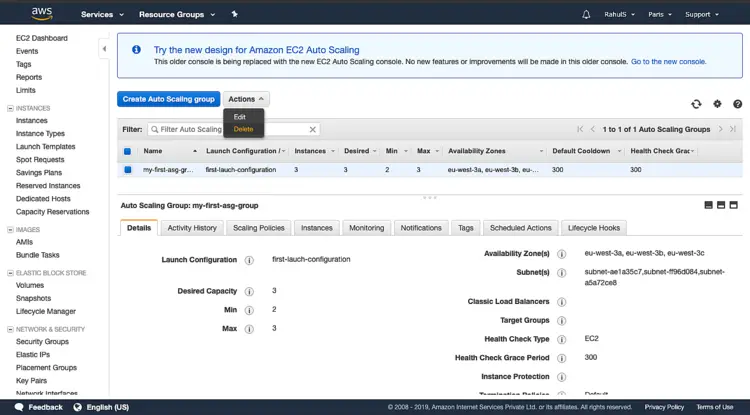Viewport: 750px width, 415px height.
Task: Click info icon next to Desired Capacity
Action: tap(249, 291)
